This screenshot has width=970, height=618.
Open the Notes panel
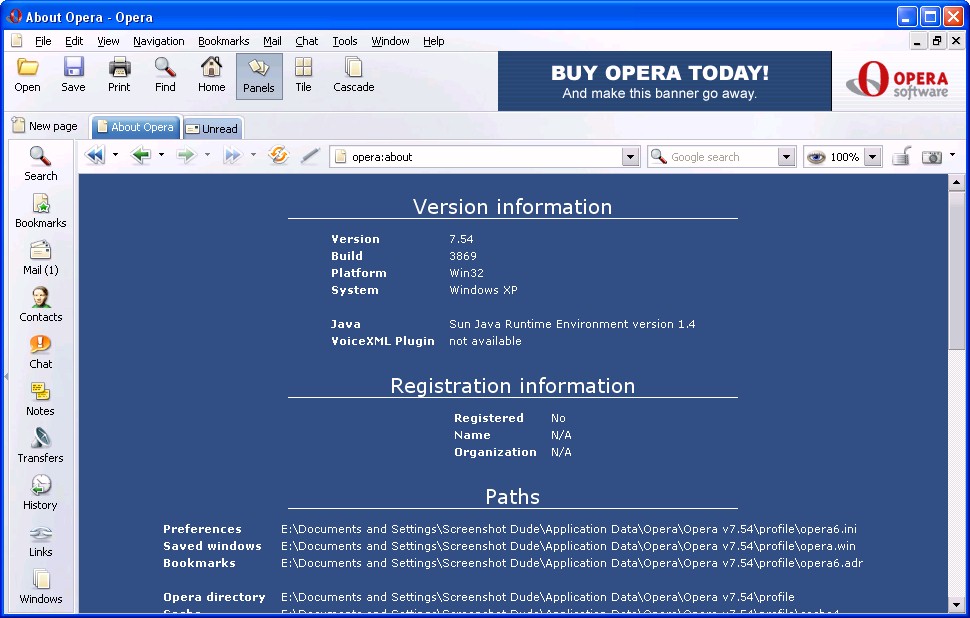41,398
